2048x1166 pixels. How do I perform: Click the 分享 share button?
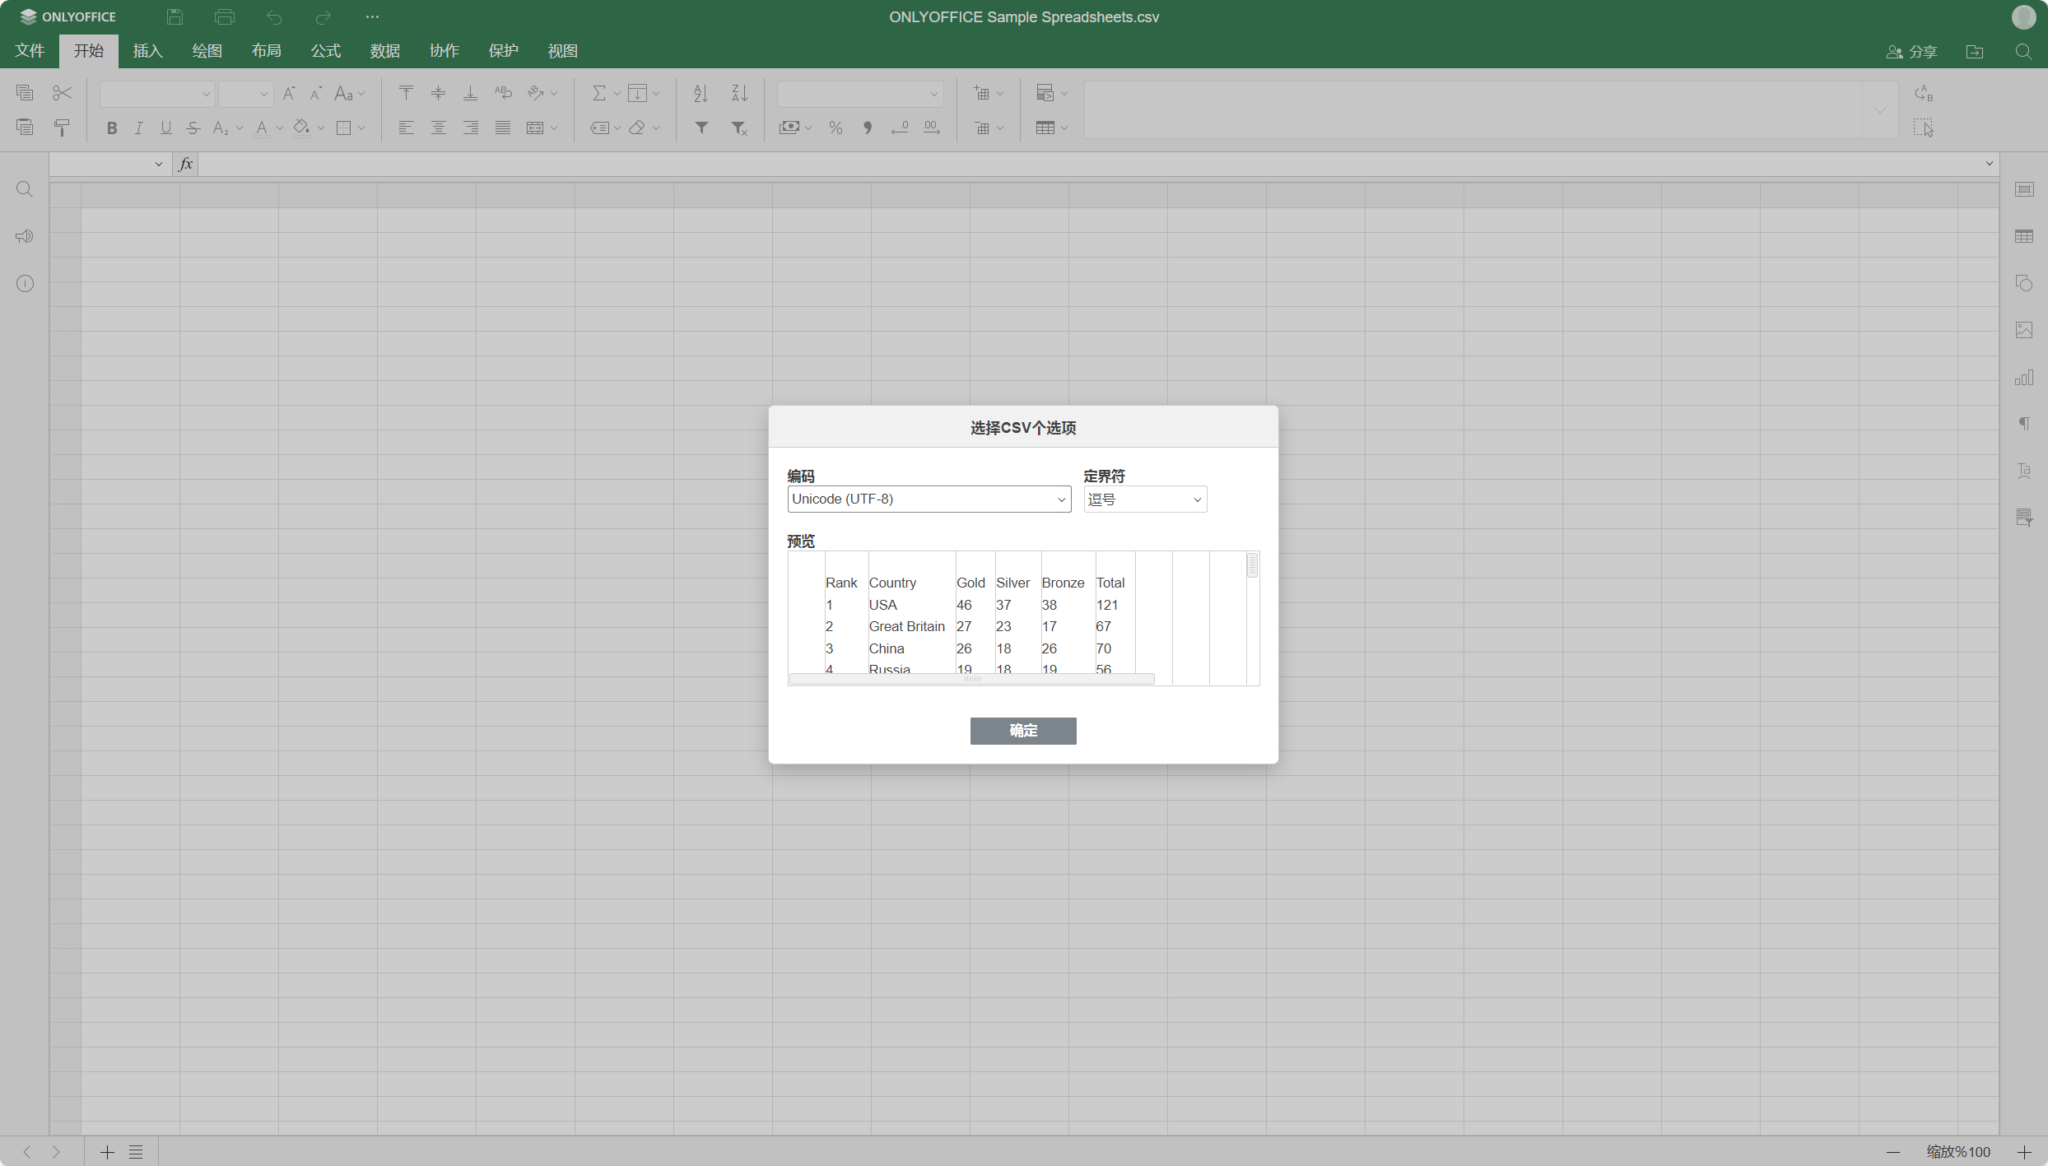click(x=1911, y=52)
